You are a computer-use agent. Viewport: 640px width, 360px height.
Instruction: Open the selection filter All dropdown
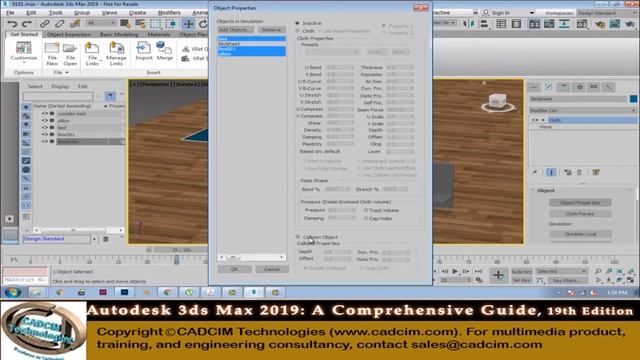click(x=101, y=23)
